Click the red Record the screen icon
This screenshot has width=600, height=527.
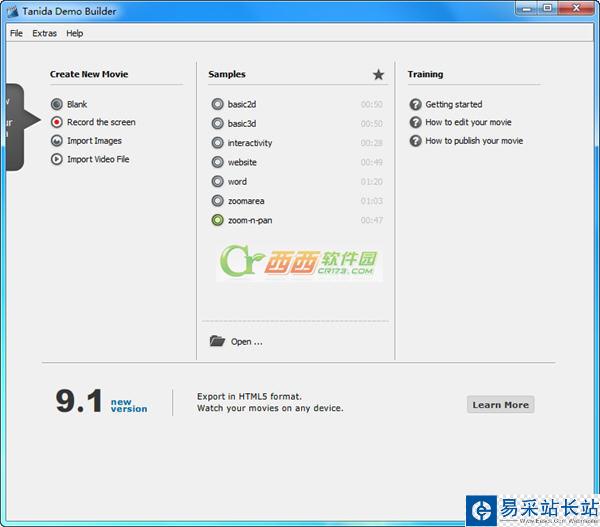tap(57, 122)
